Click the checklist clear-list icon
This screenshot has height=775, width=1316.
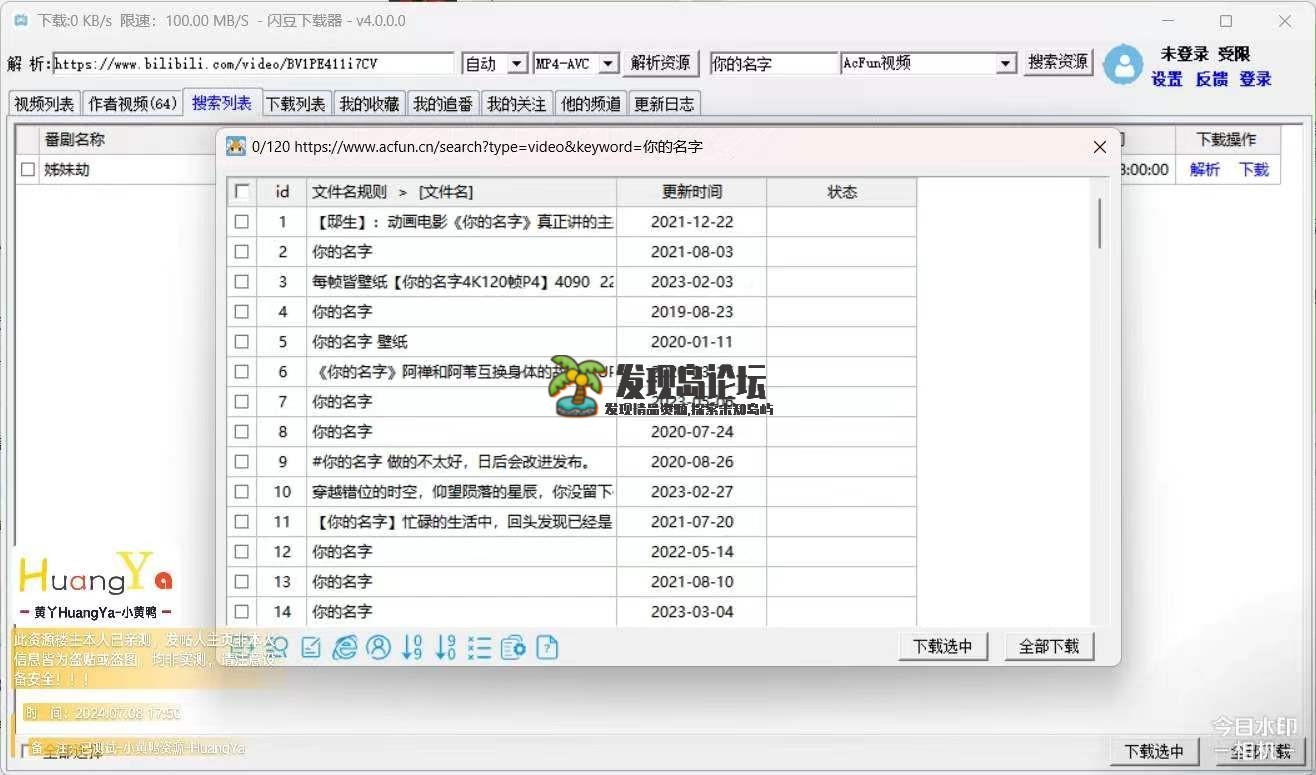click(x=479, y=647)
